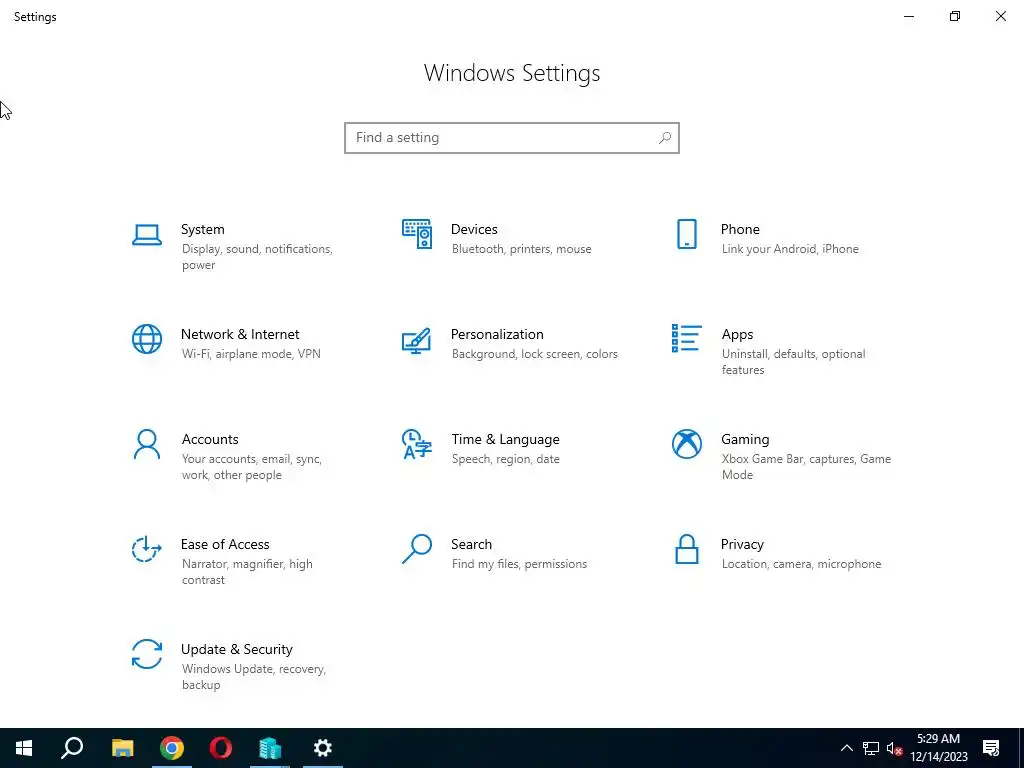Open the notification Action Center
Screen dimensions: 1024x768
(991, 748)
